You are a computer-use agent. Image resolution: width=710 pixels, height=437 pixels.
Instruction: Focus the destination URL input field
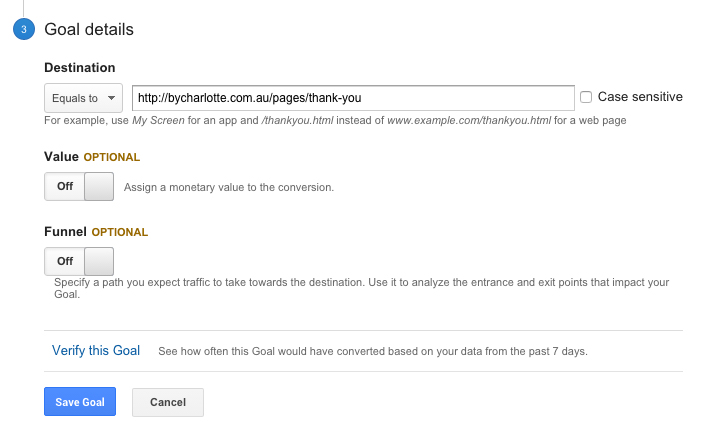coord(352,98)
